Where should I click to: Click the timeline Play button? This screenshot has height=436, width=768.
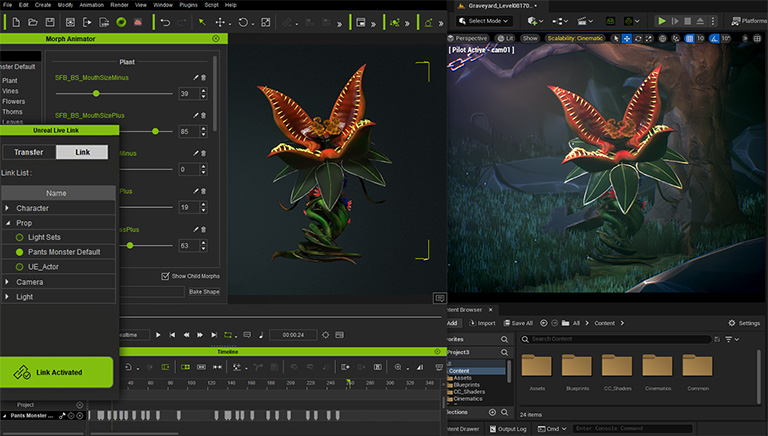pyautogui.click(x=158, y=334)
